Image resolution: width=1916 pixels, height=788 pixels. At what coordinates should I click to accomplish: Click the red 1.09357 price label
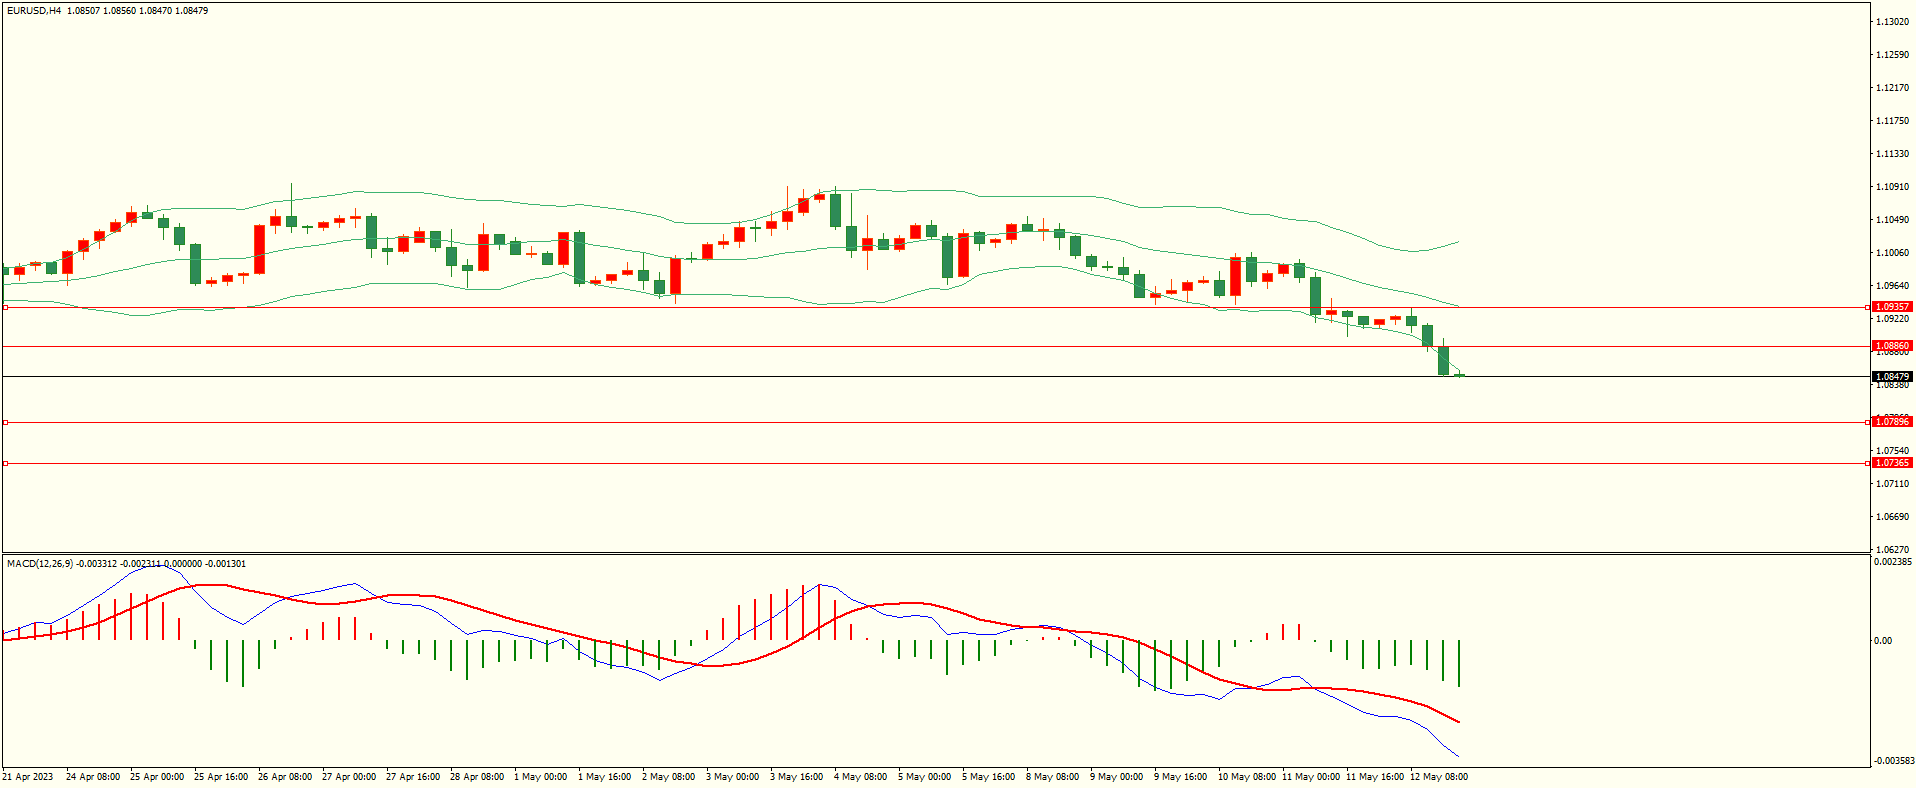1891,307
